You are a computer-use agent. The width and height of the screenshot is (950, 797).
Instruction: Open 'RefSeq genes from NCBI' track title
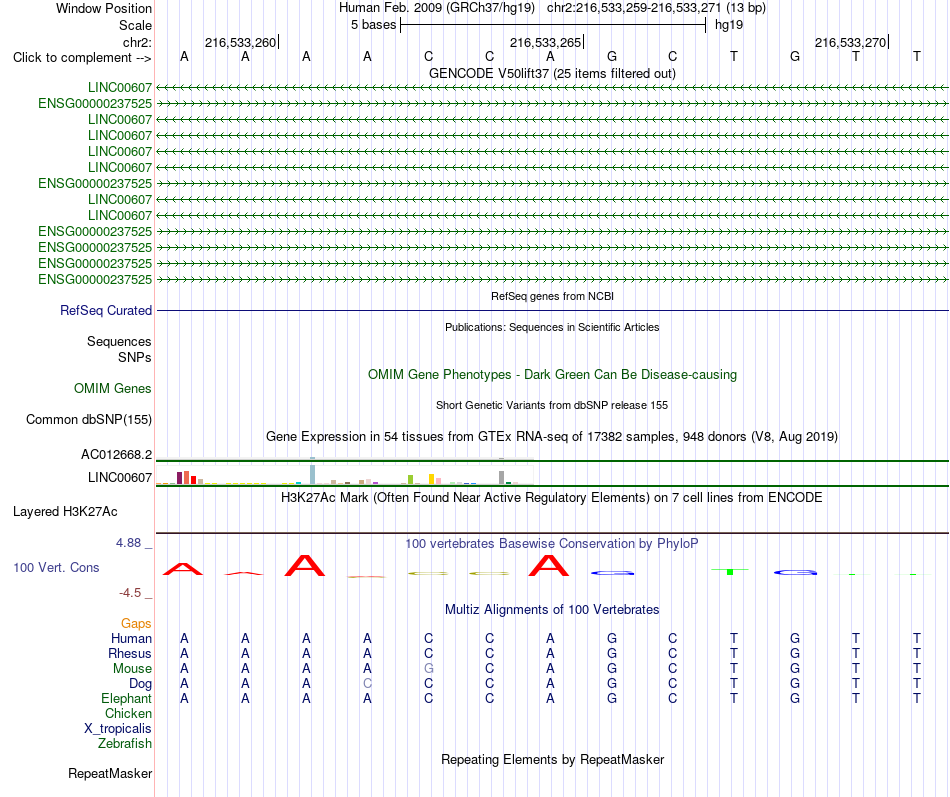click(552, 296)
